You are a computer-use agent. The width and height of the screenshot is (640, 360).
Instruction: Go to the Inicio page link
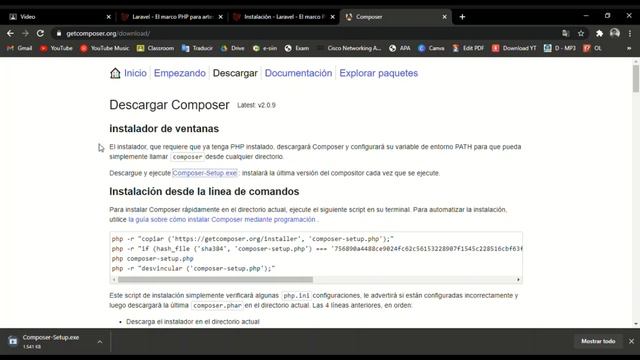click(135, 73)
